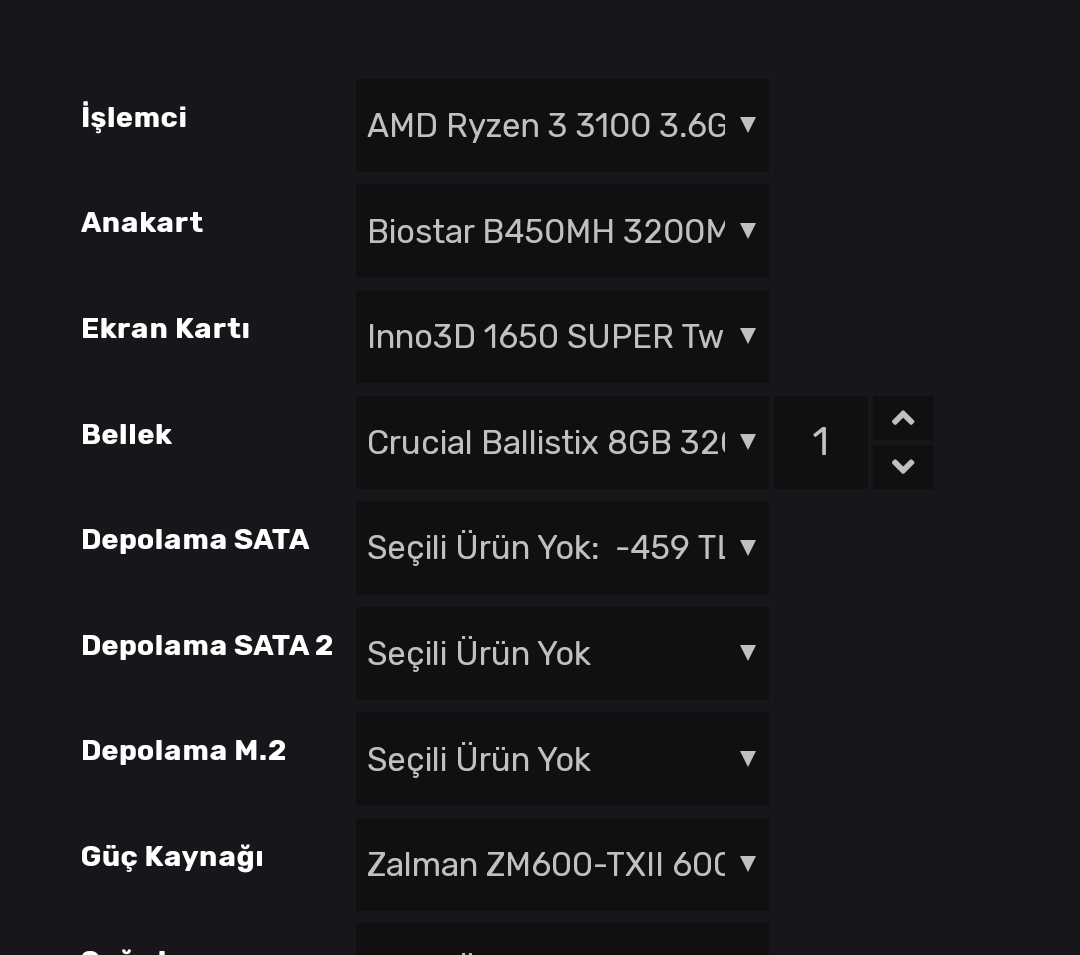This screenshot has height=955, width=1080.
Task: Decrease Bellek quantity with down arrow
Action: point(903,467)
